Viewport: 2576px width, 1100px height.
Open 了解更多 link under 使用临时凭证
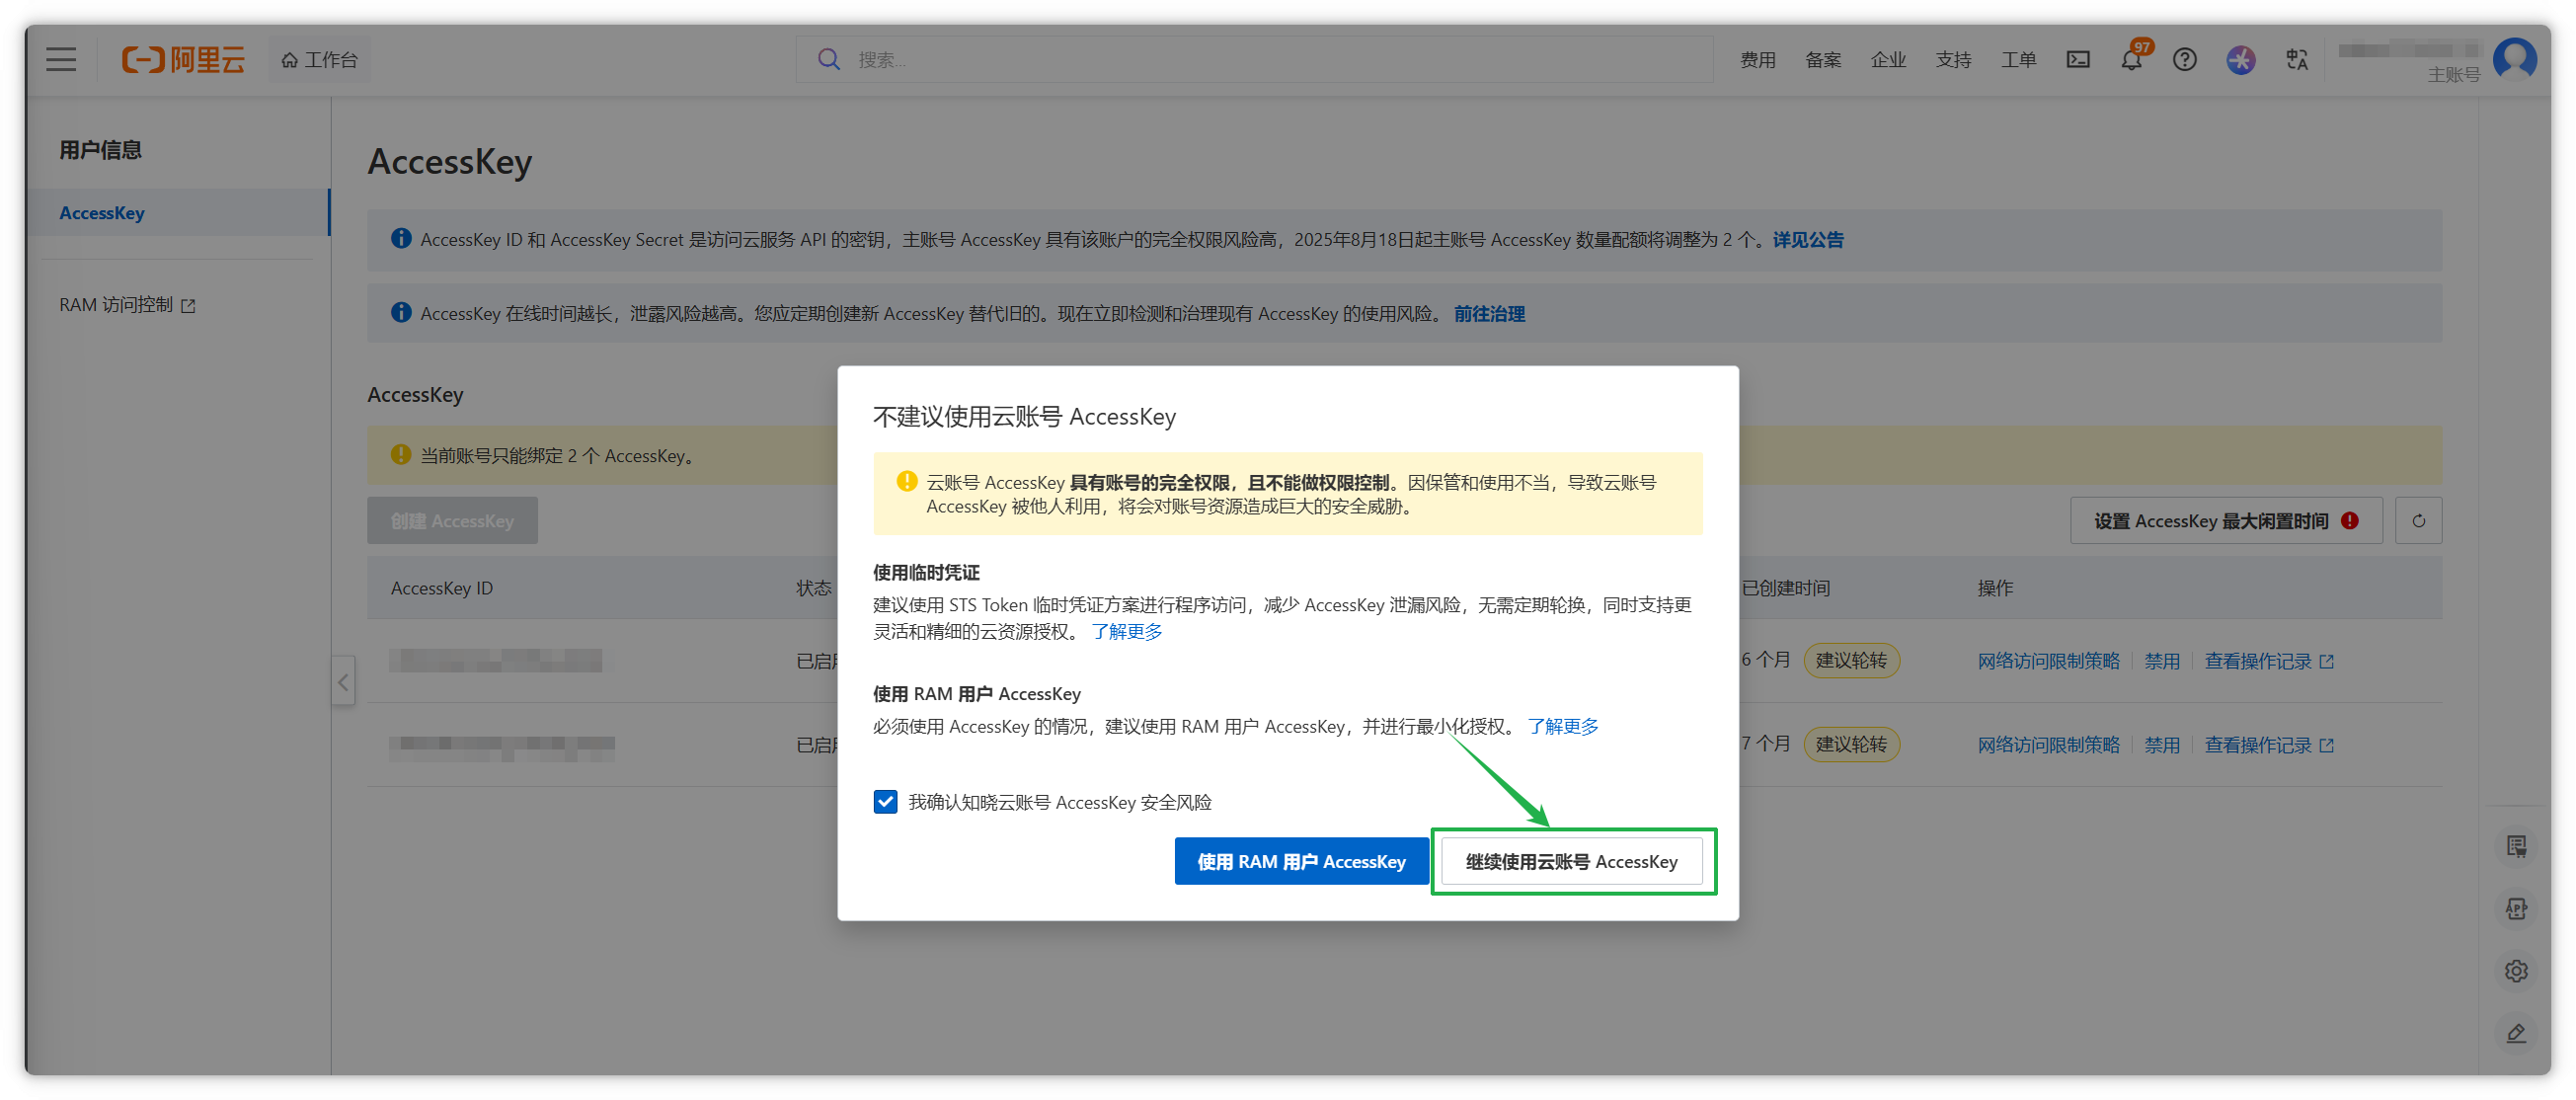click(x=1126, y=632)
